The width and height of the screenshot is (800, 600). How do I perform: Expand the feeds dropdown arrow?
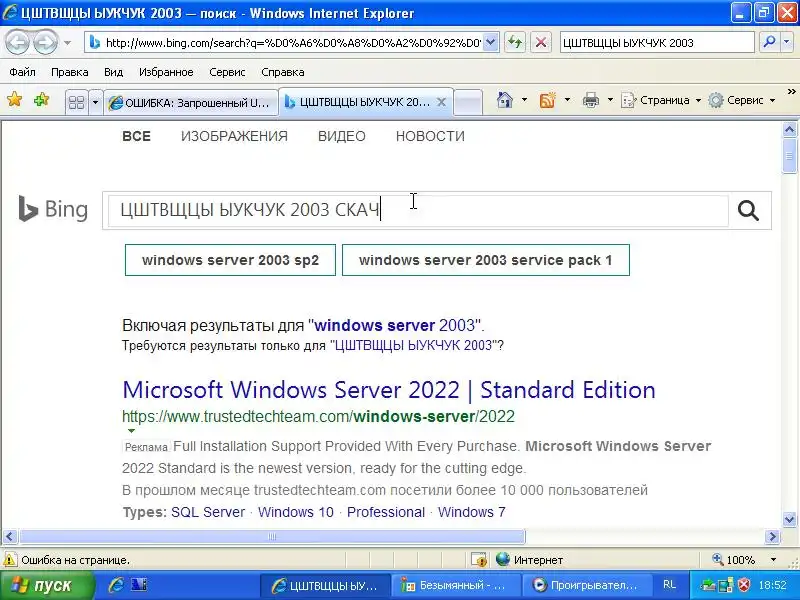coord(567,100)
